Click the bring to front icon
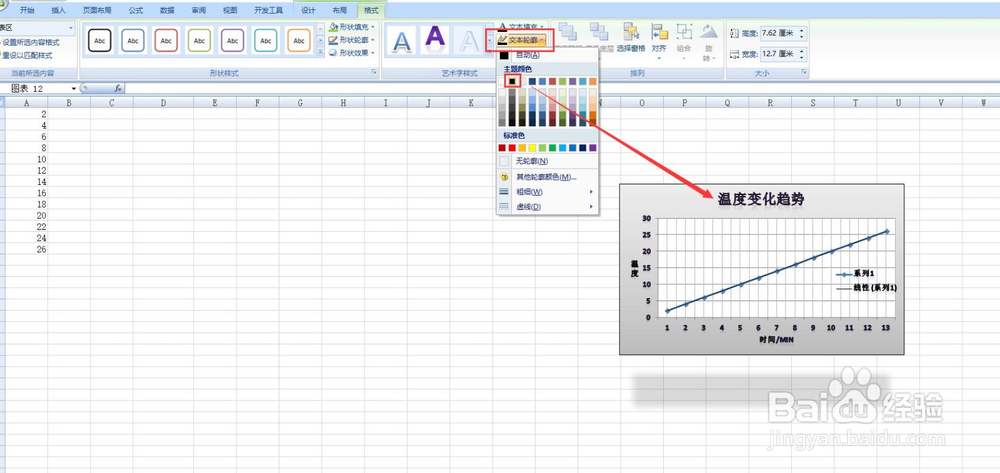This screenshot has width=1000, height=473. 567,31
